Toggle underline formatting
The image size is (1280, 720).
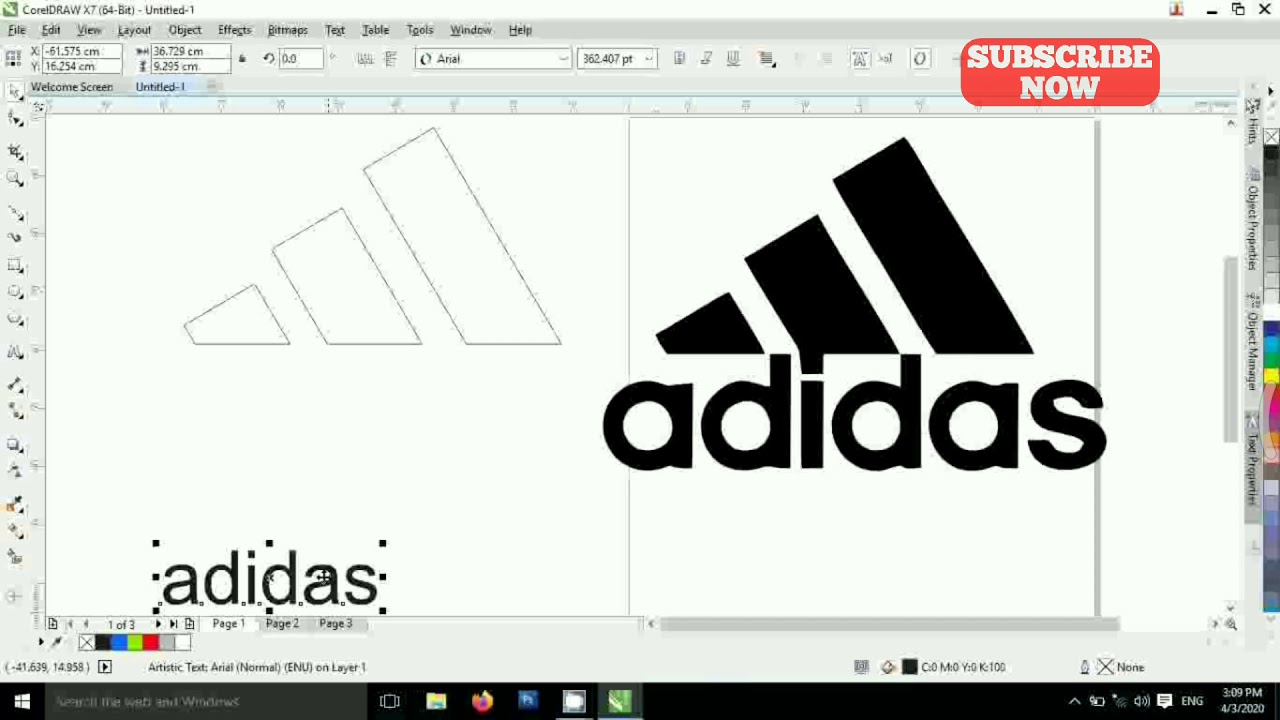(733, 59)
